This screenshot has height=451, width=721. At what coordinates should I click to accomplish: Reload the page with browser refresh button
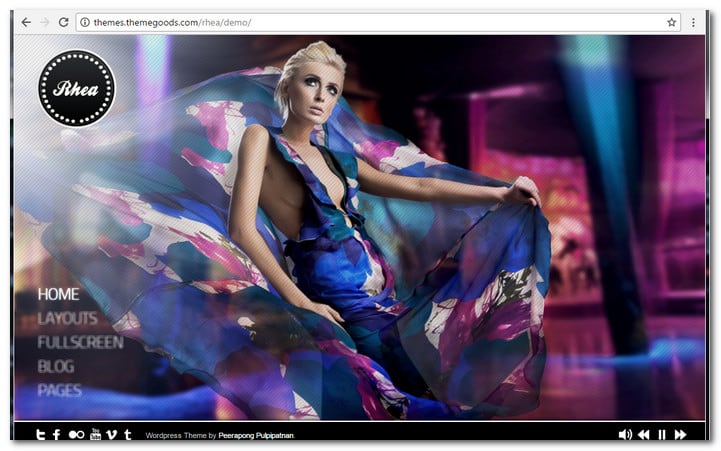[x=63, y=22]
